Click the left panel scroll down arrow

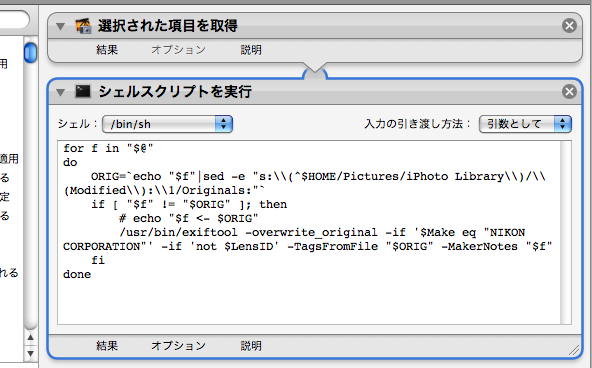[31, 354]
